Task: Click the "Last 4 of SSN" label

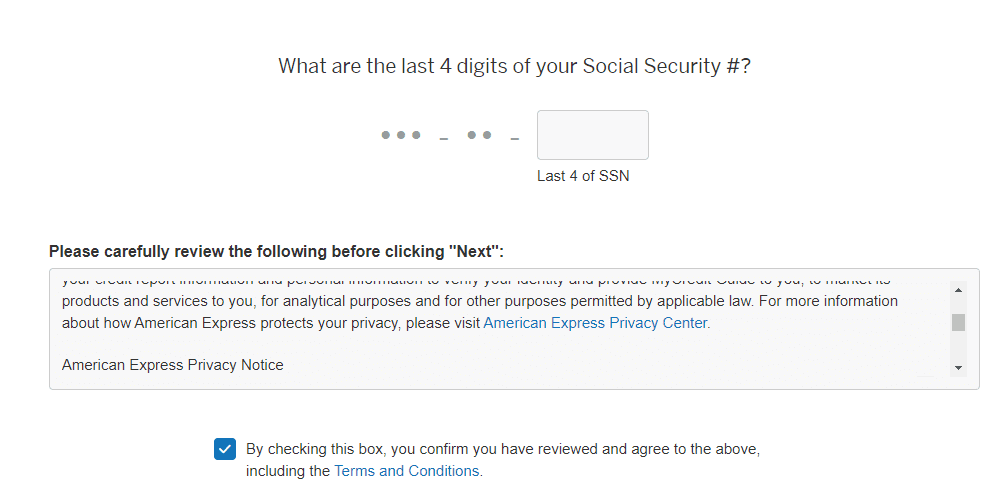Action: pyautogui.click(x=583, y=176)
